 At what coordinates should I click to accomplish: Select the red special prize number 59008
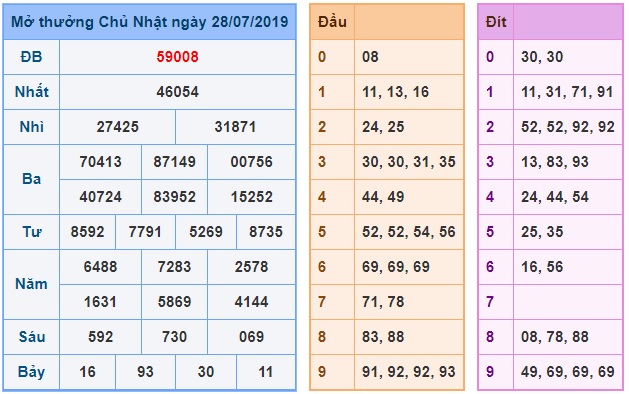pos(177,57)
